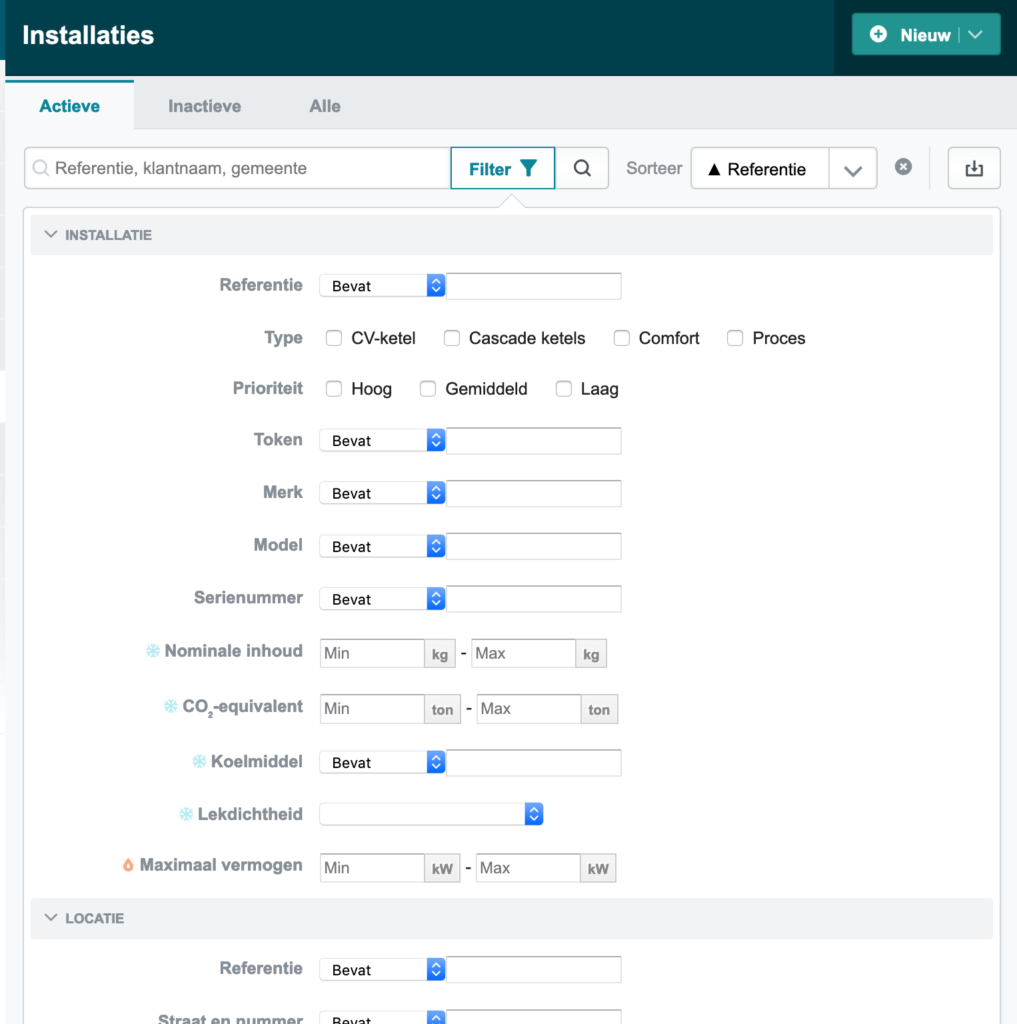Image resolution: width=1017 pixels, height=1024 pixels.
Task: Tick the CV-ketel type checkbox
Action: [334, 338]
